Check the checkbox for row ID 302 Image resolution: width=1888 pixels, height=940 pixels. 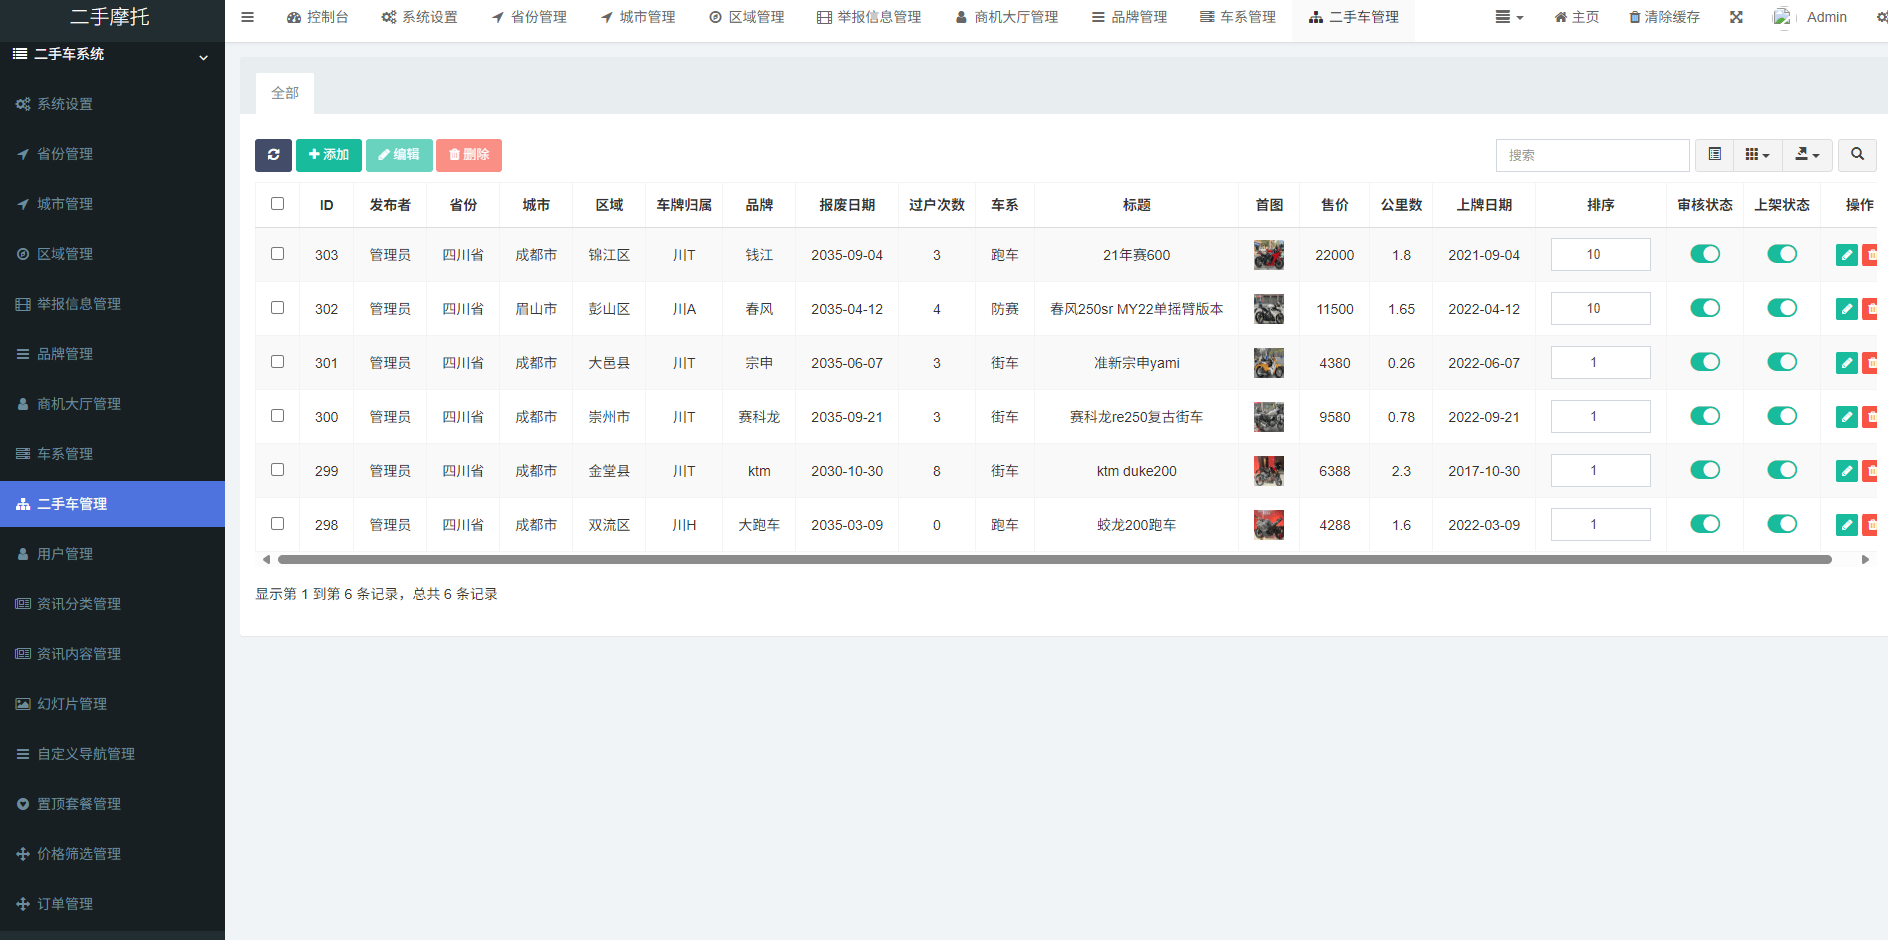277,308
